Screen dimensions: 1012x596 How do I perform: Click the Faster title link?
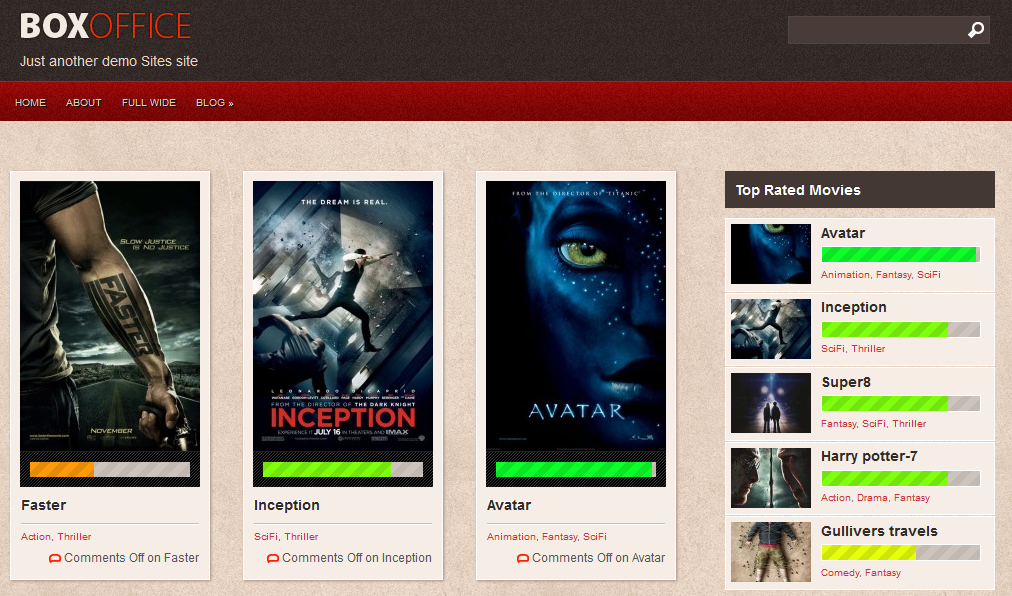click(43, 505)
